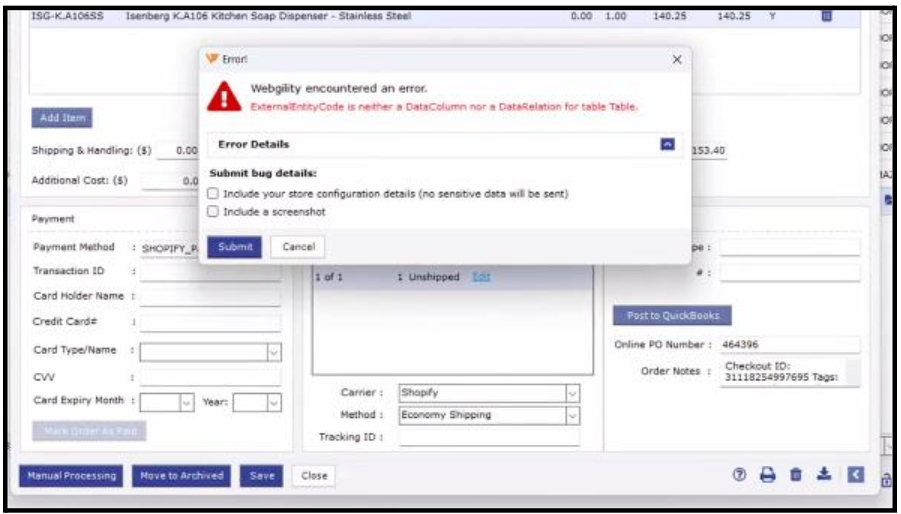Select the ISG-K.A106SS item code cell

click(68, 16)
